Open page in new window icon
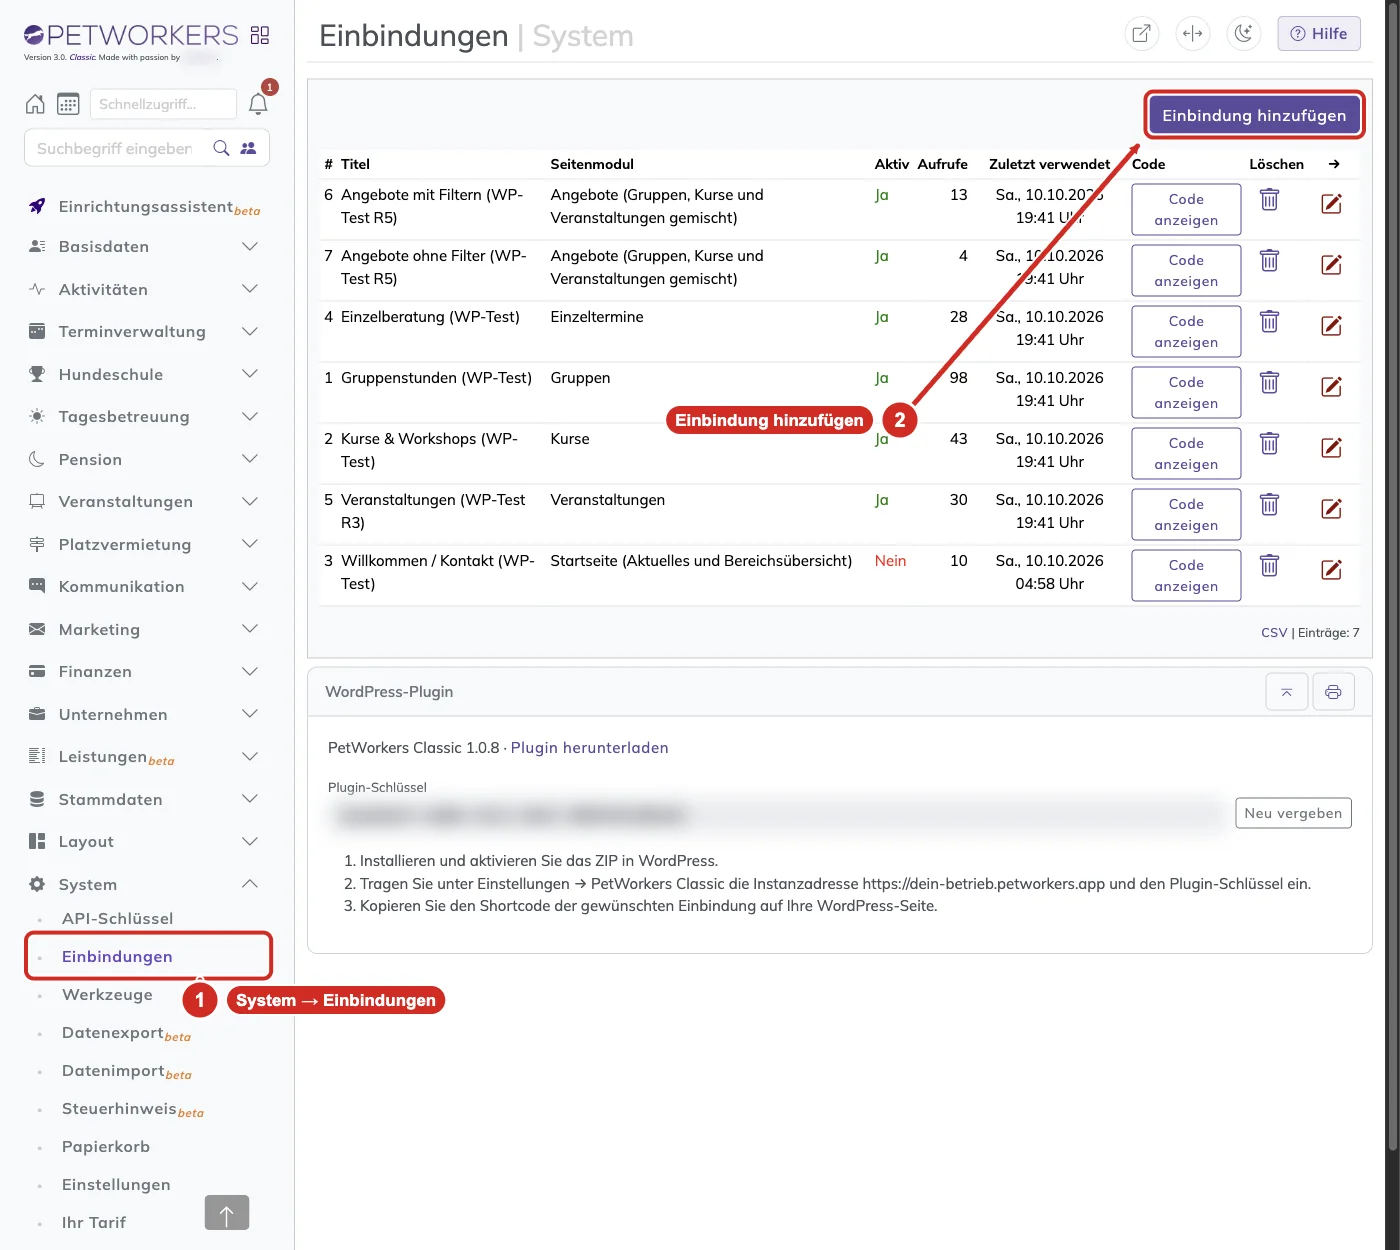 pyautogui.click(x=1141, y=33)
